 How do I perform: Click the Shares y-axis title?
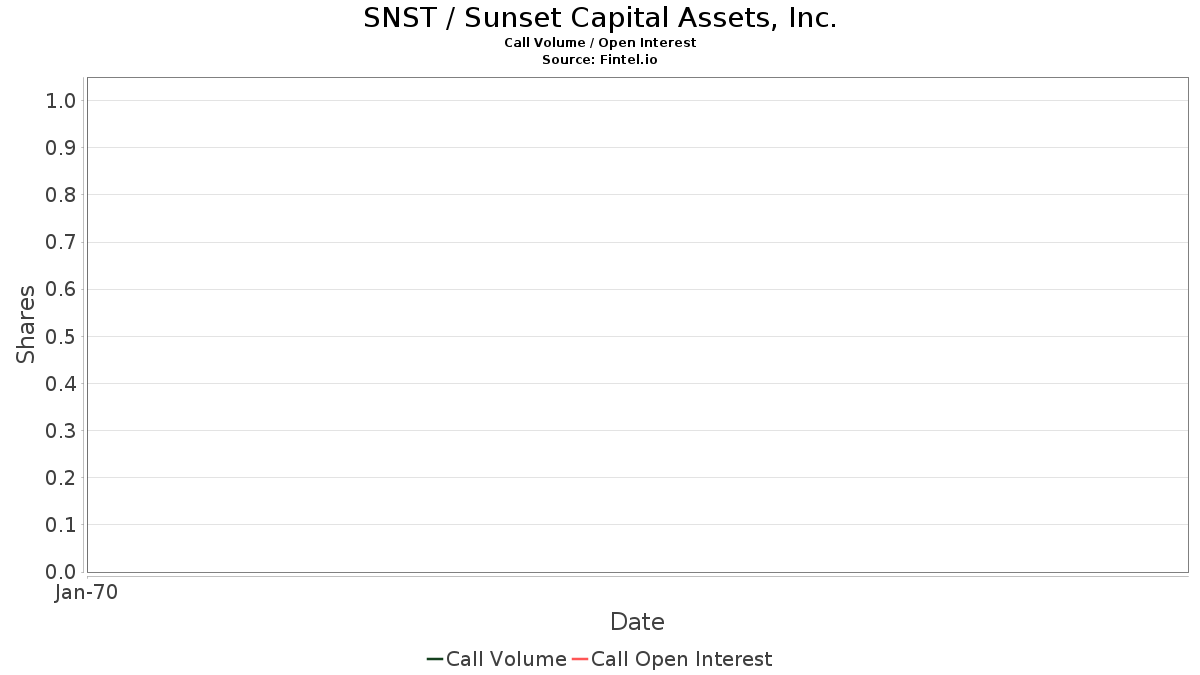(x=26, y=324)
